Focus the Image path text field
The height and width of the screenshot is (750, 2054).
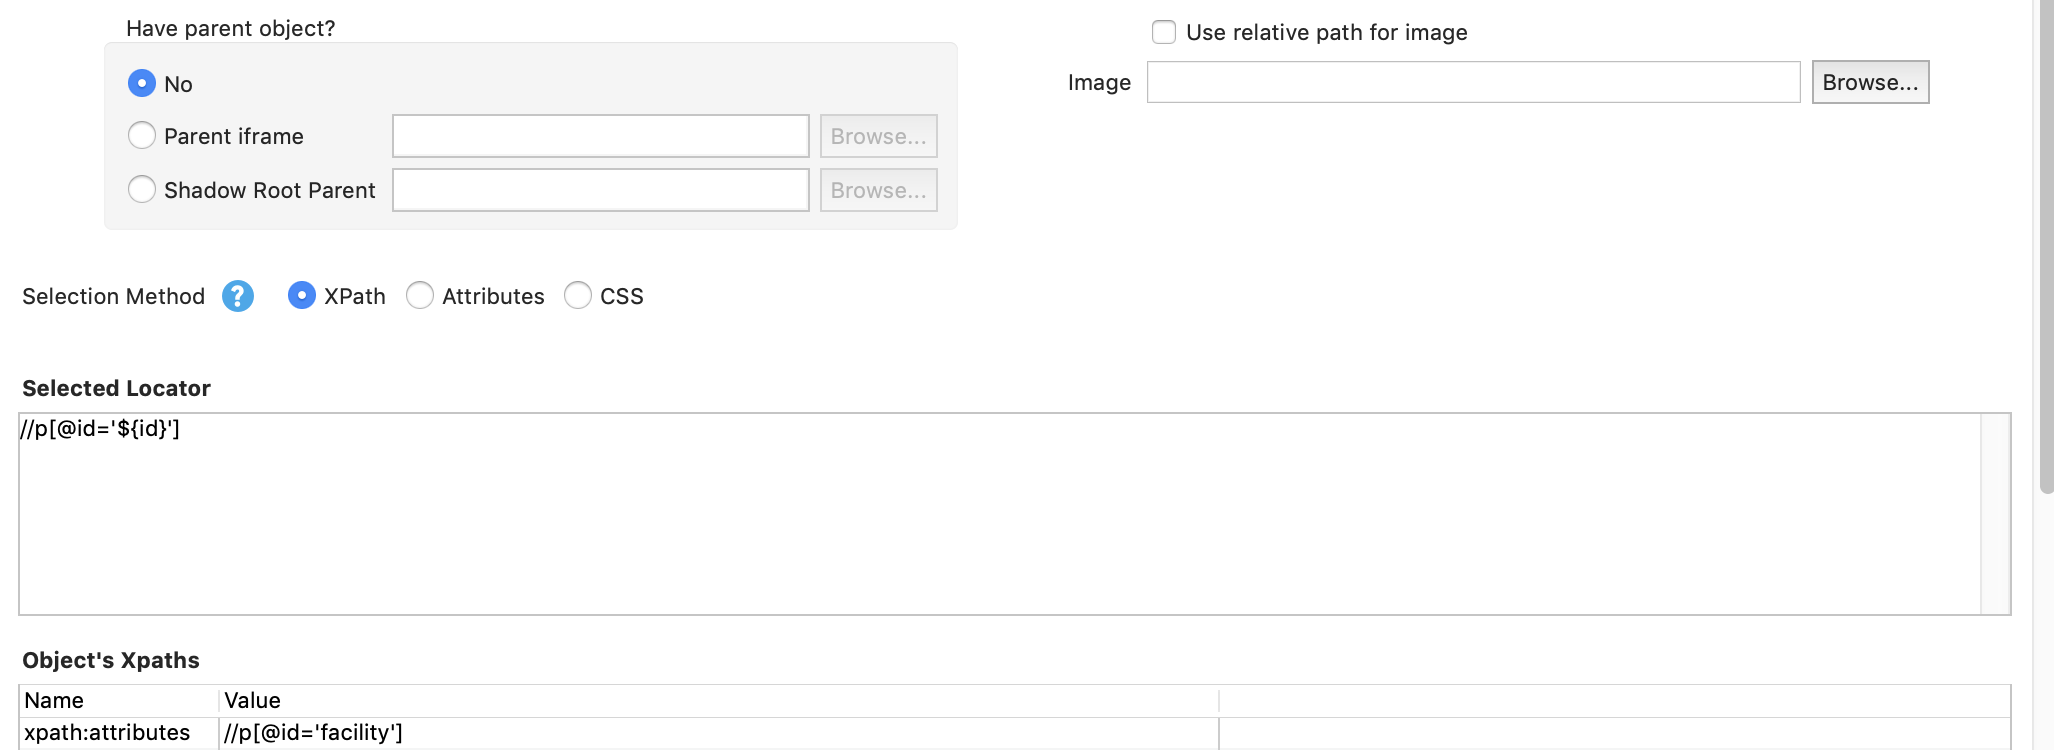click(x=1473, y=82)
